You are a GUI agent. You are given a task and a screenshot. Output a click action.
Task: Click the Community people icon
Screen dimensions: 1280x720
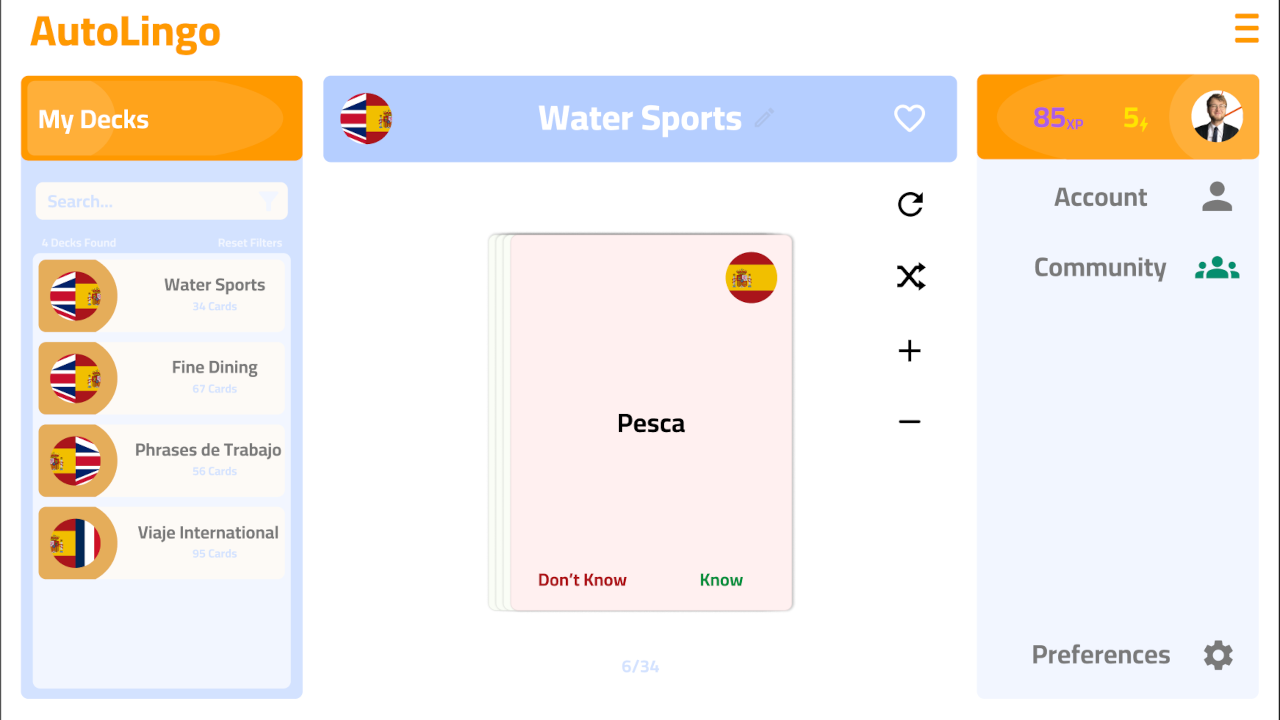pyautogui.click(x=1217, y=268)
